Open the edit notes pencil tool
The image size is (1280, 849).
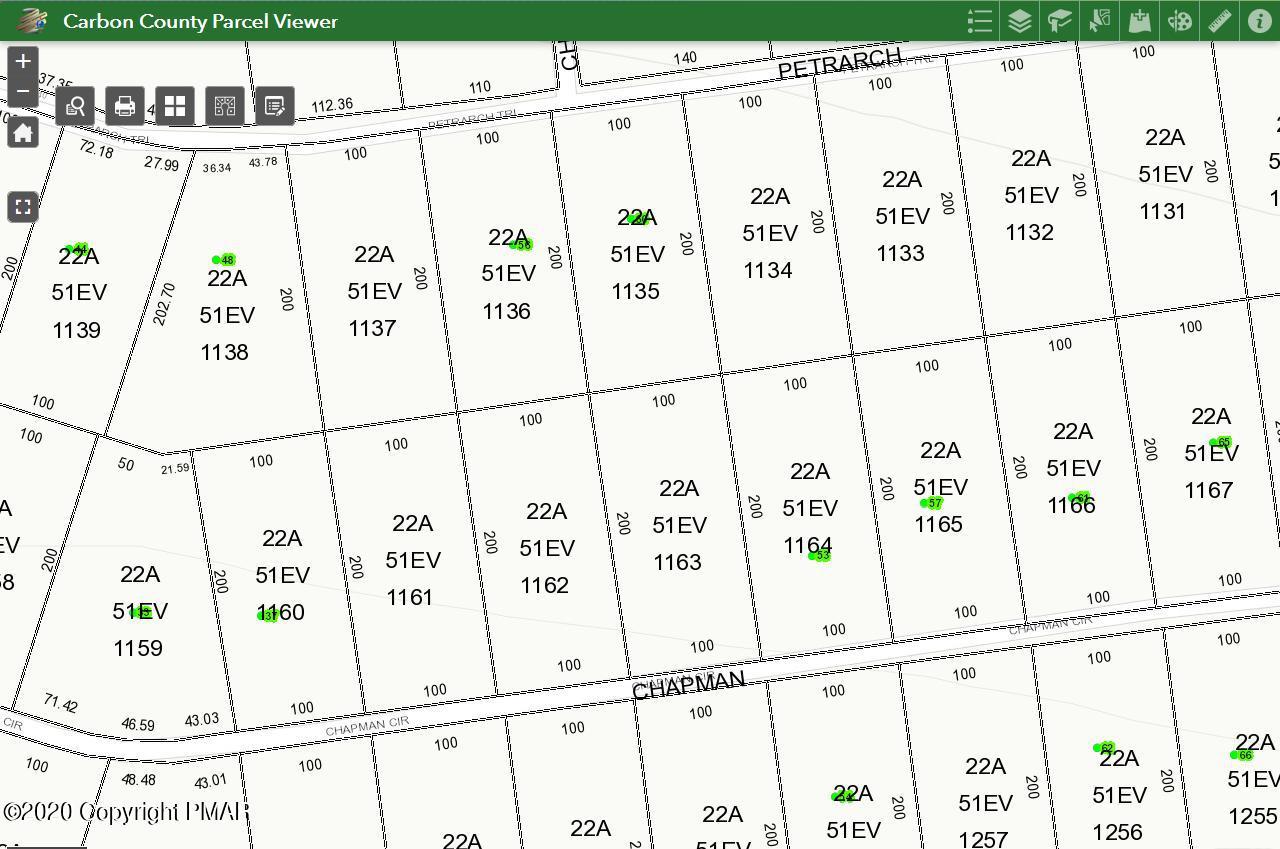[x=275, y=105]
